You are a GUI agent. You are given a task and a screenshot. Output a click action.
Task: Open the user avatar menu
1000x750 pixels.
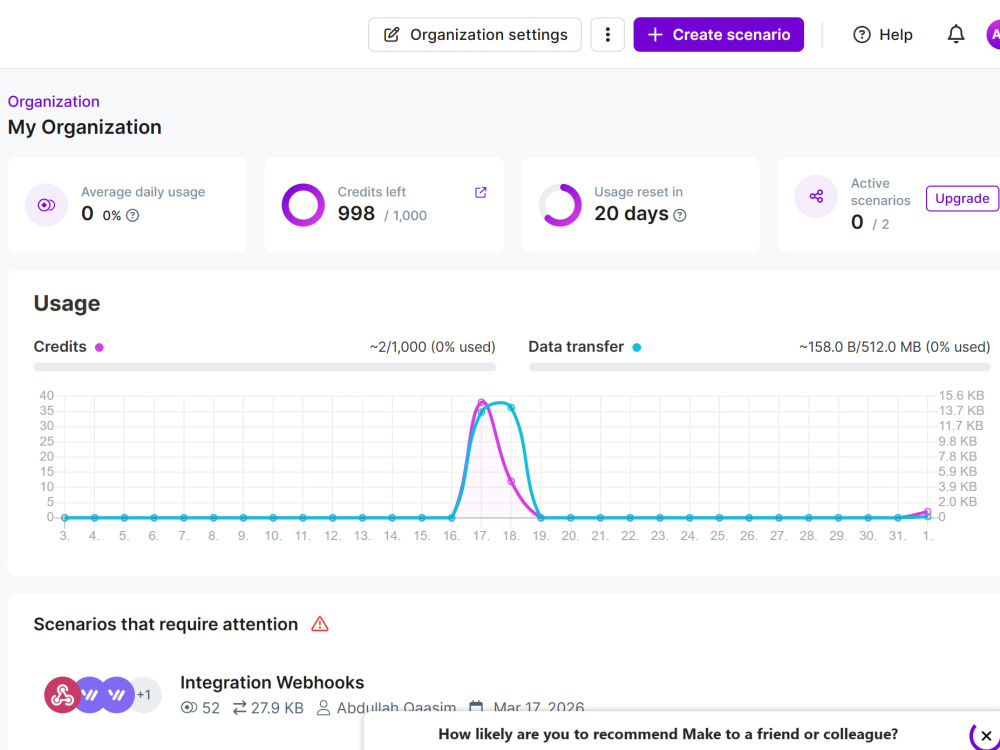click(x=994, y=34)
